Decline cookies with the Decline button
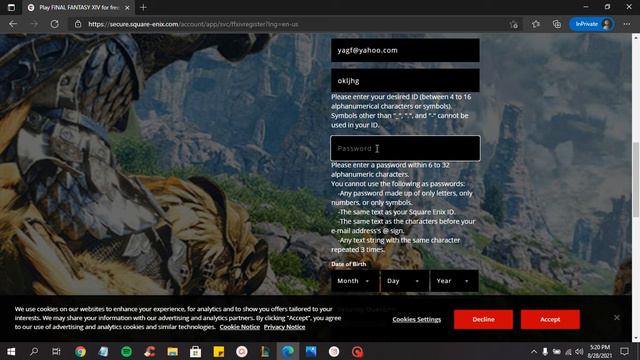The width and height of the screenshot is (640, 360). coord(483,319)
